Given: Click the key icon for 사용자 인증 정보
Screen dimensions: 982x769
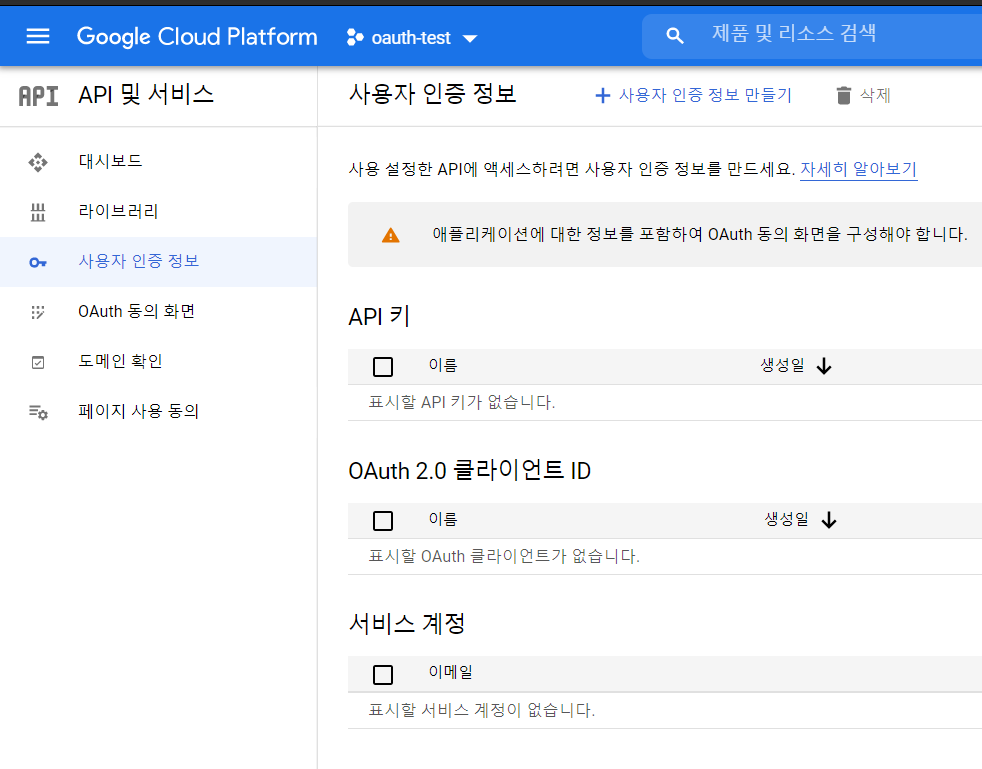Looking at the screenshot, I should point(38,262).
